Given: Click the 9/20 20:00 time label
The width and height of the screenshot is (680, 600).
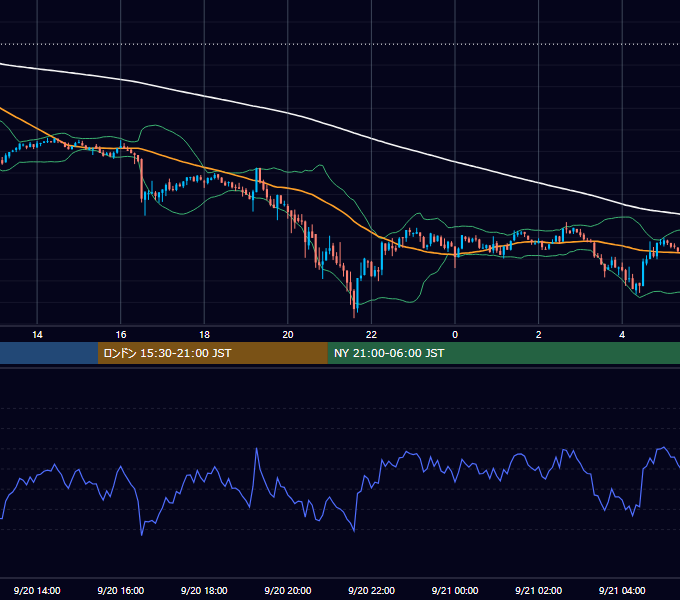Looking at the screenshot, I should click(288, 590).
